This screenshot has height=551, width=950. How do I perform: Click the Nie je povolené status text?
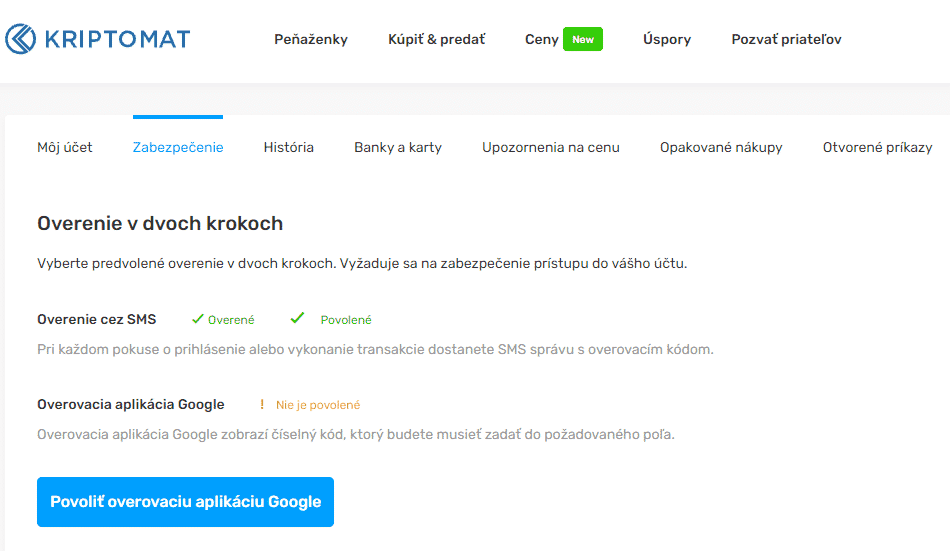[x=318, y=405]
